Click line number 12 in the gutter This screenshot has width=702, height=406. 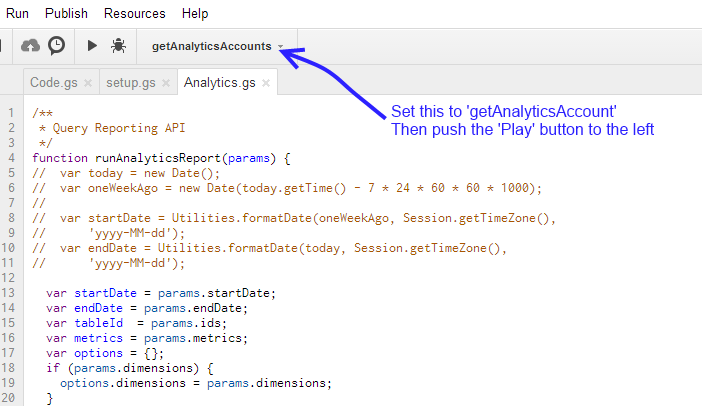tap(8, 278)
